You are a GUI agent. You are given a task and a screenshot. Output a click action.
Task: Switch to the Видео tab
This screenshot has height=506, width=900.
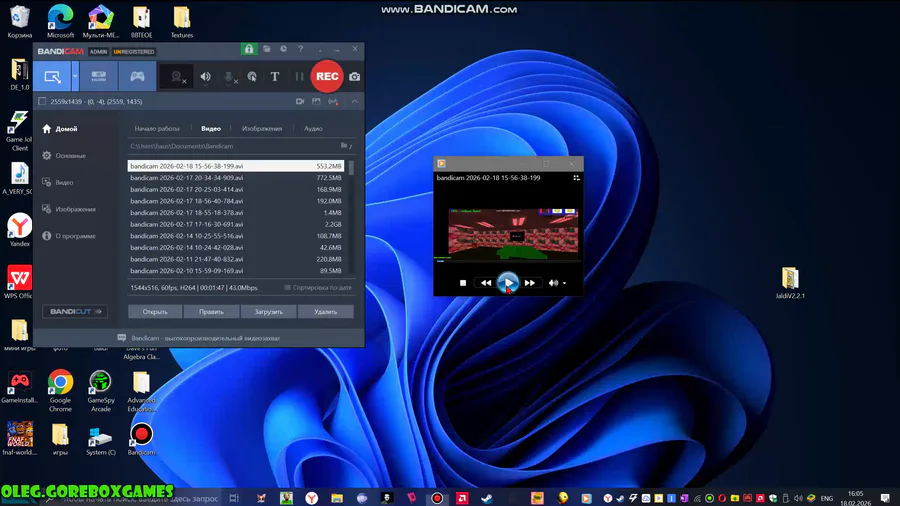tap(211, 129)
